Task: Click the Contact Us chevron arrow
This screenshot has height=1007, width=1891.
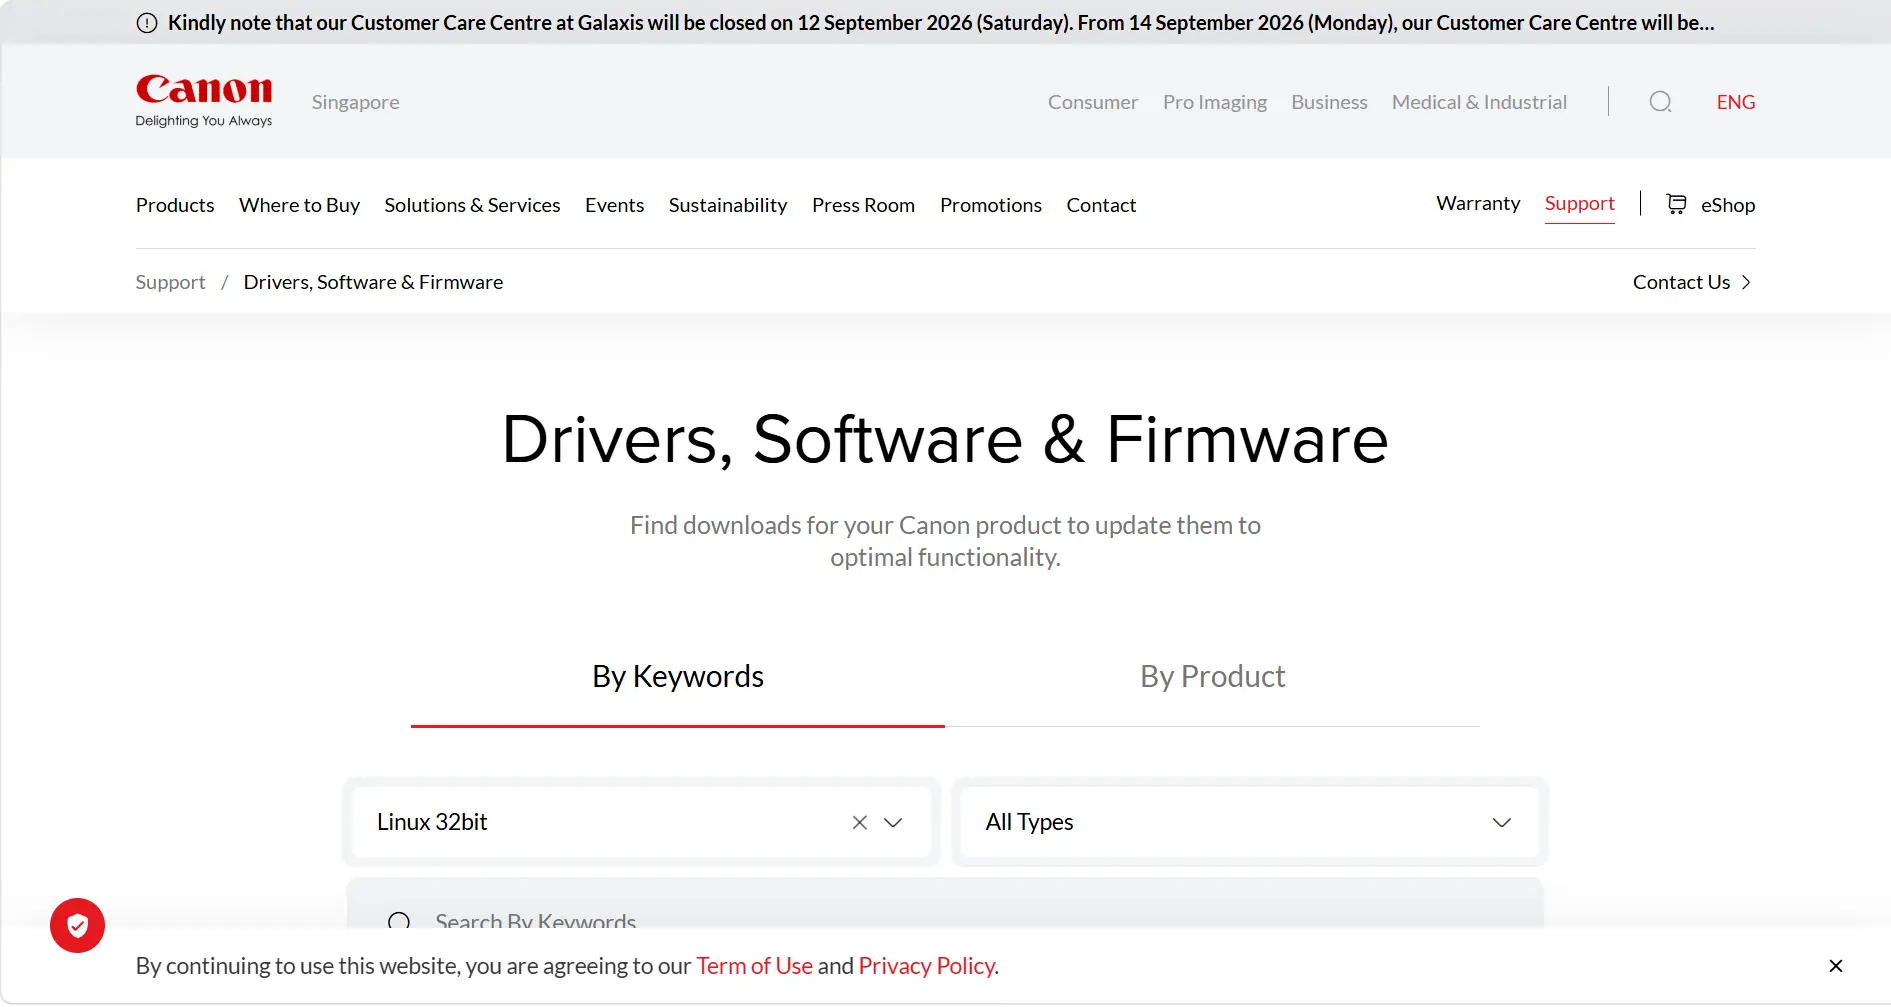Action: [1746, 282]
